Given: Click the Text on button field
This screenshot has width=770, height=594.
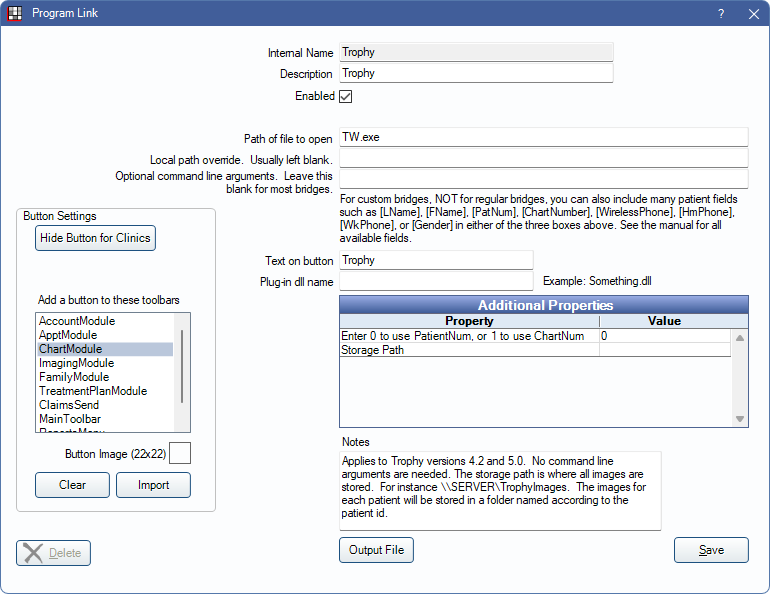Looking at the screenshot, I should (x=436, y=260).
